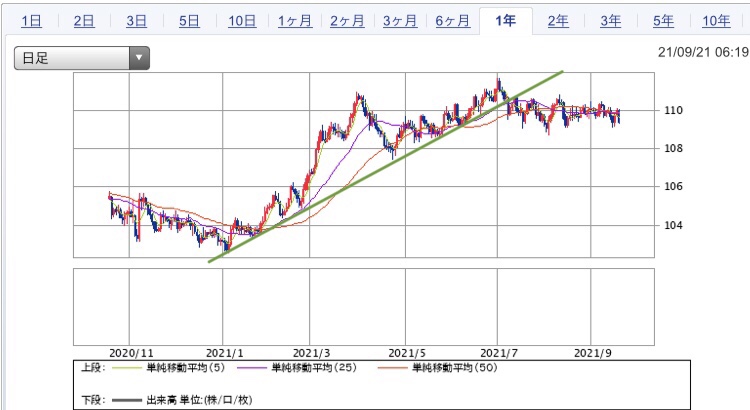The width and height of the screenshot is (750, 410).
Task: Open the 10日 chart range tab
Action: tap(242, 21)
